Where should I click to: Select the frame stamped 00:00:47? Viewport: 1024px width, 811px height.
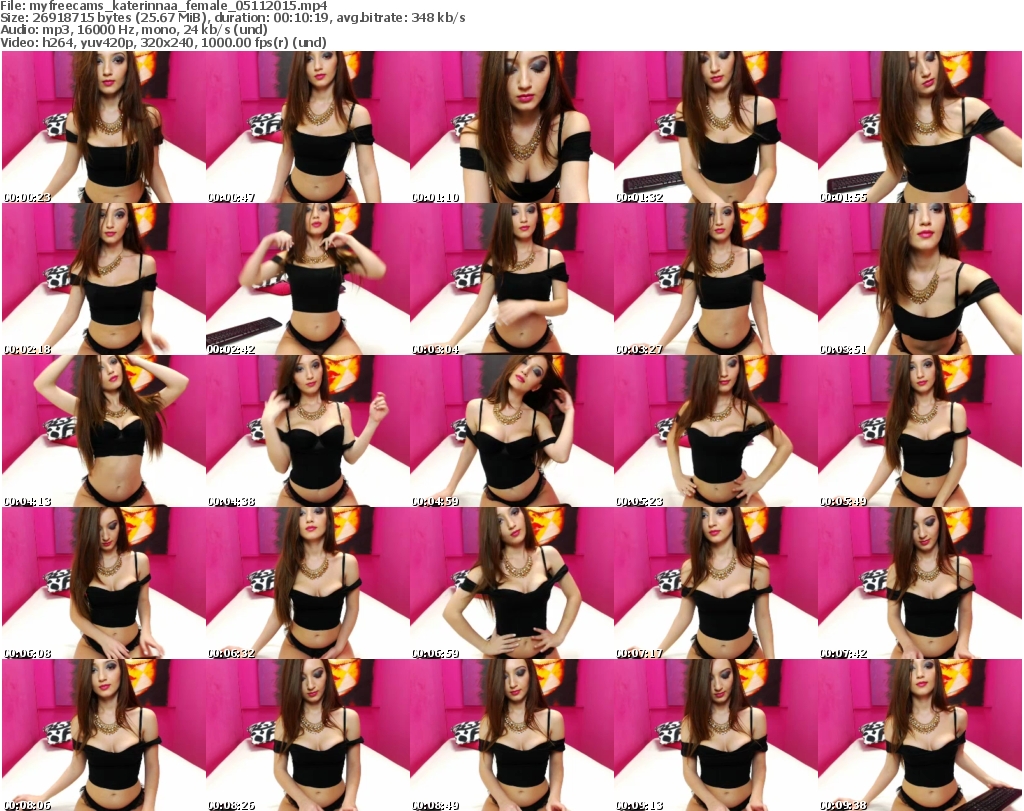(307, 127)
